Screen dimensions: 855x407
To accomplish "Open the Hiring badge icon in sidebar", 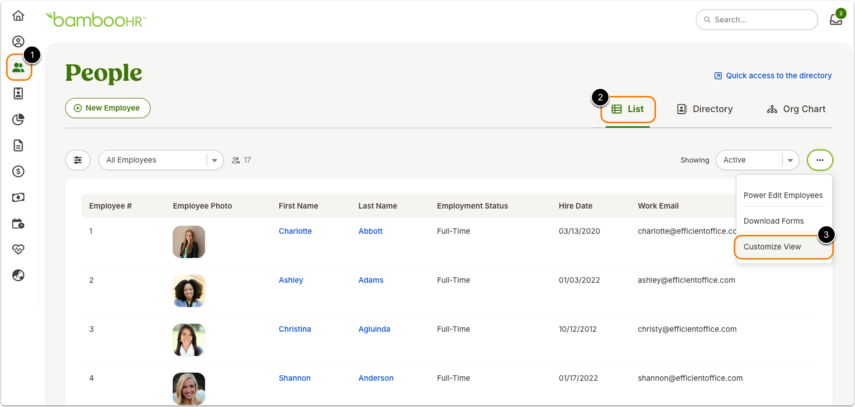I will point(18,94).
